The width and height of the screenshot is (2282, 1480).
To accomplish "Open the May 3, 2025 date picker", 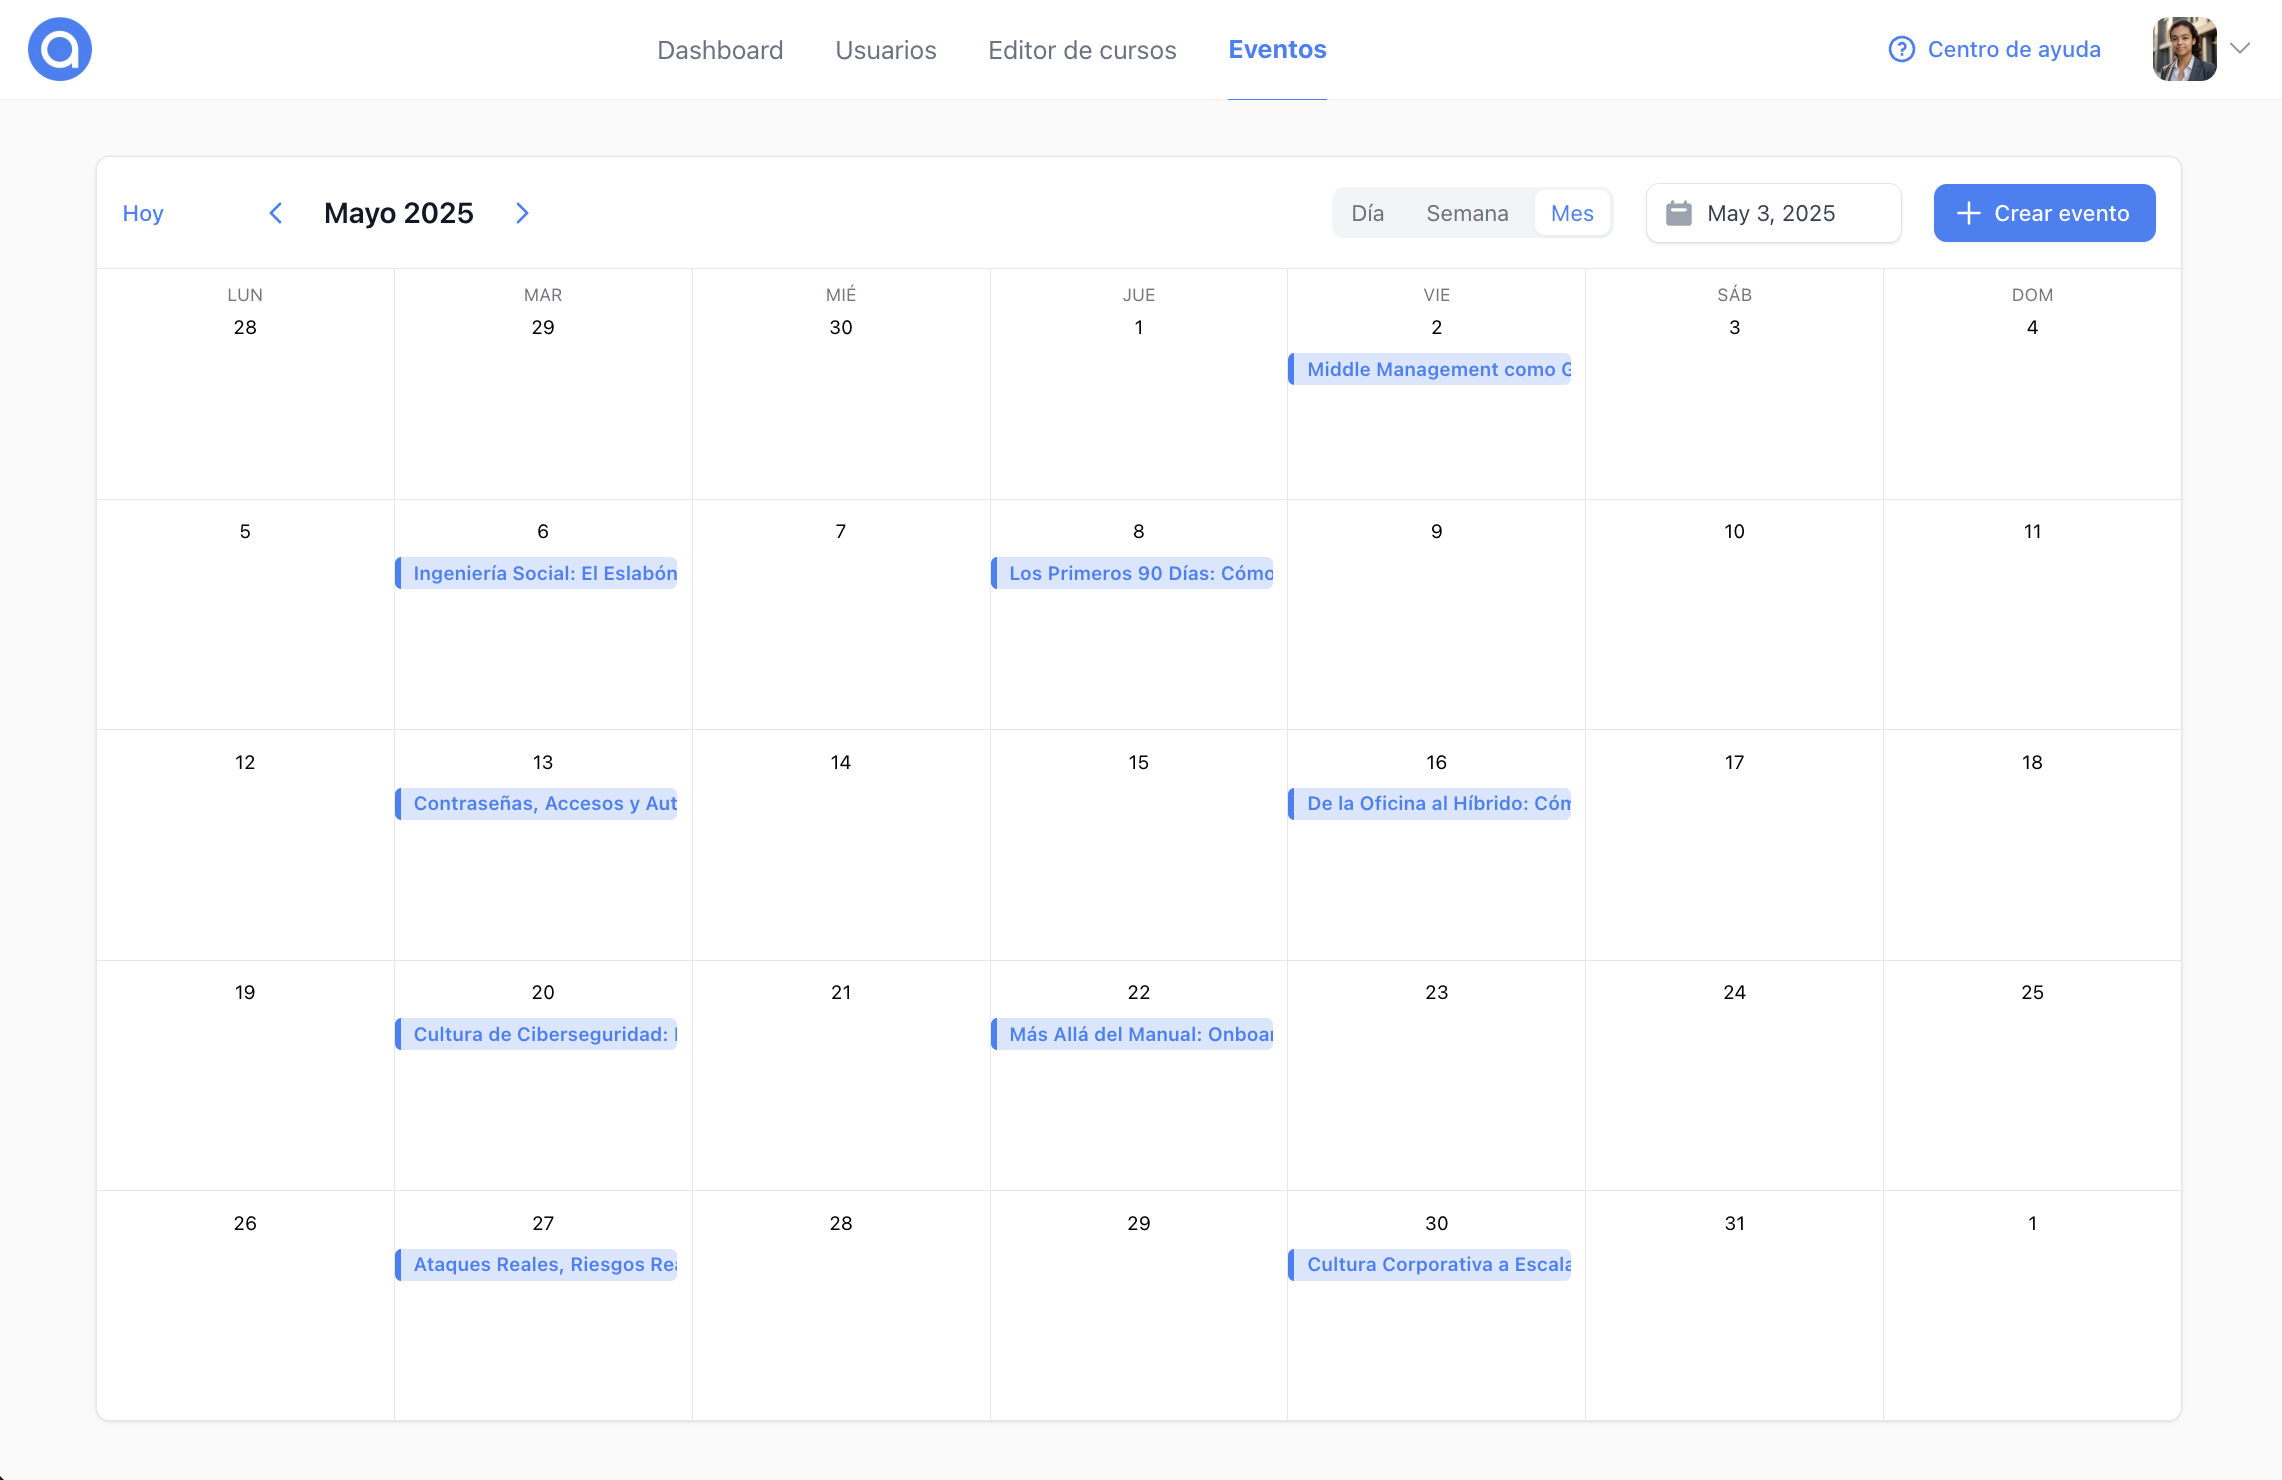I will 1773,213.
